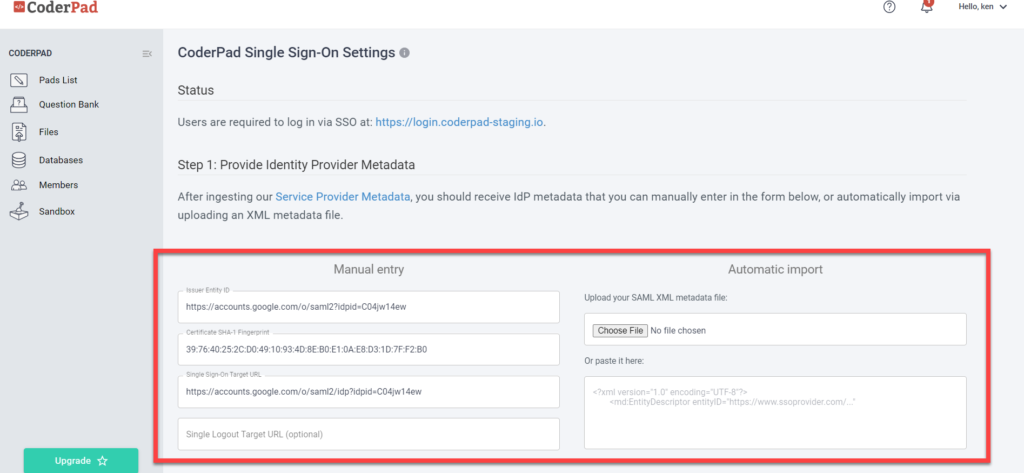Screen dimensions: 1024x473
Task: Click the Databases sidebar icon
Action: tap(19, 160)
